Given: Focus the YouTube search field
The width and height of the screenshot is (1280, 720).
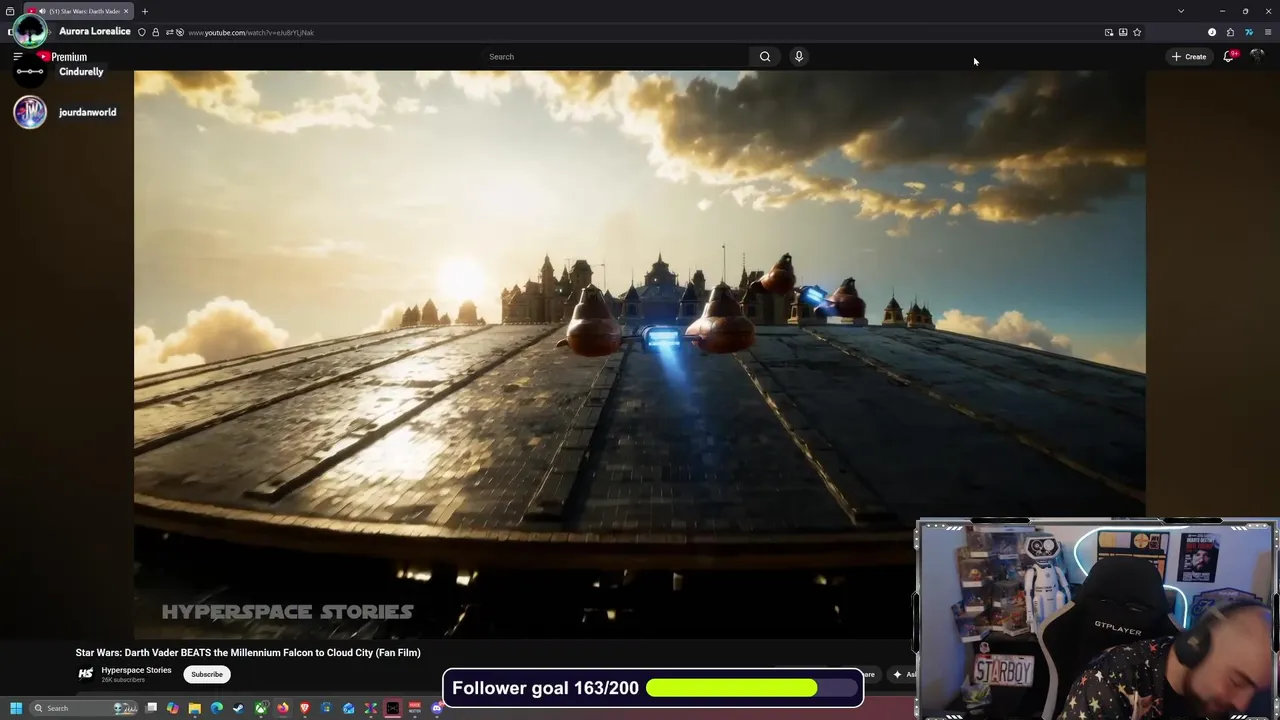Looking at the screenshot, I should coord(615,57).
